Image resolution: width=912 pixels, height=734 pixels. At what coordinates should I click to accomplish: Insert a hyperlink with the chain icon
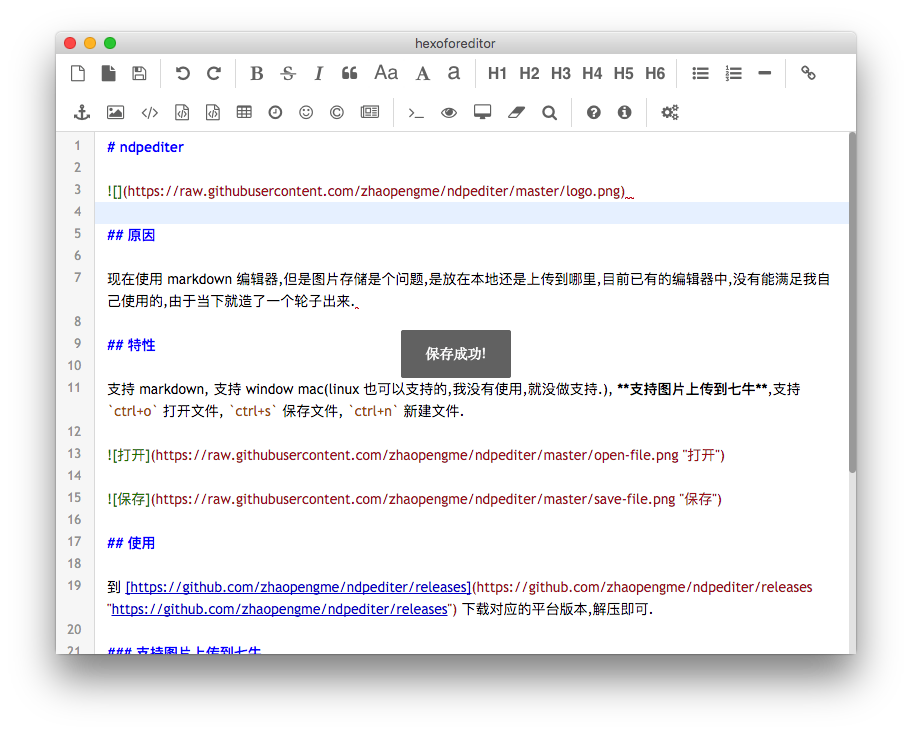pos(808,73)
